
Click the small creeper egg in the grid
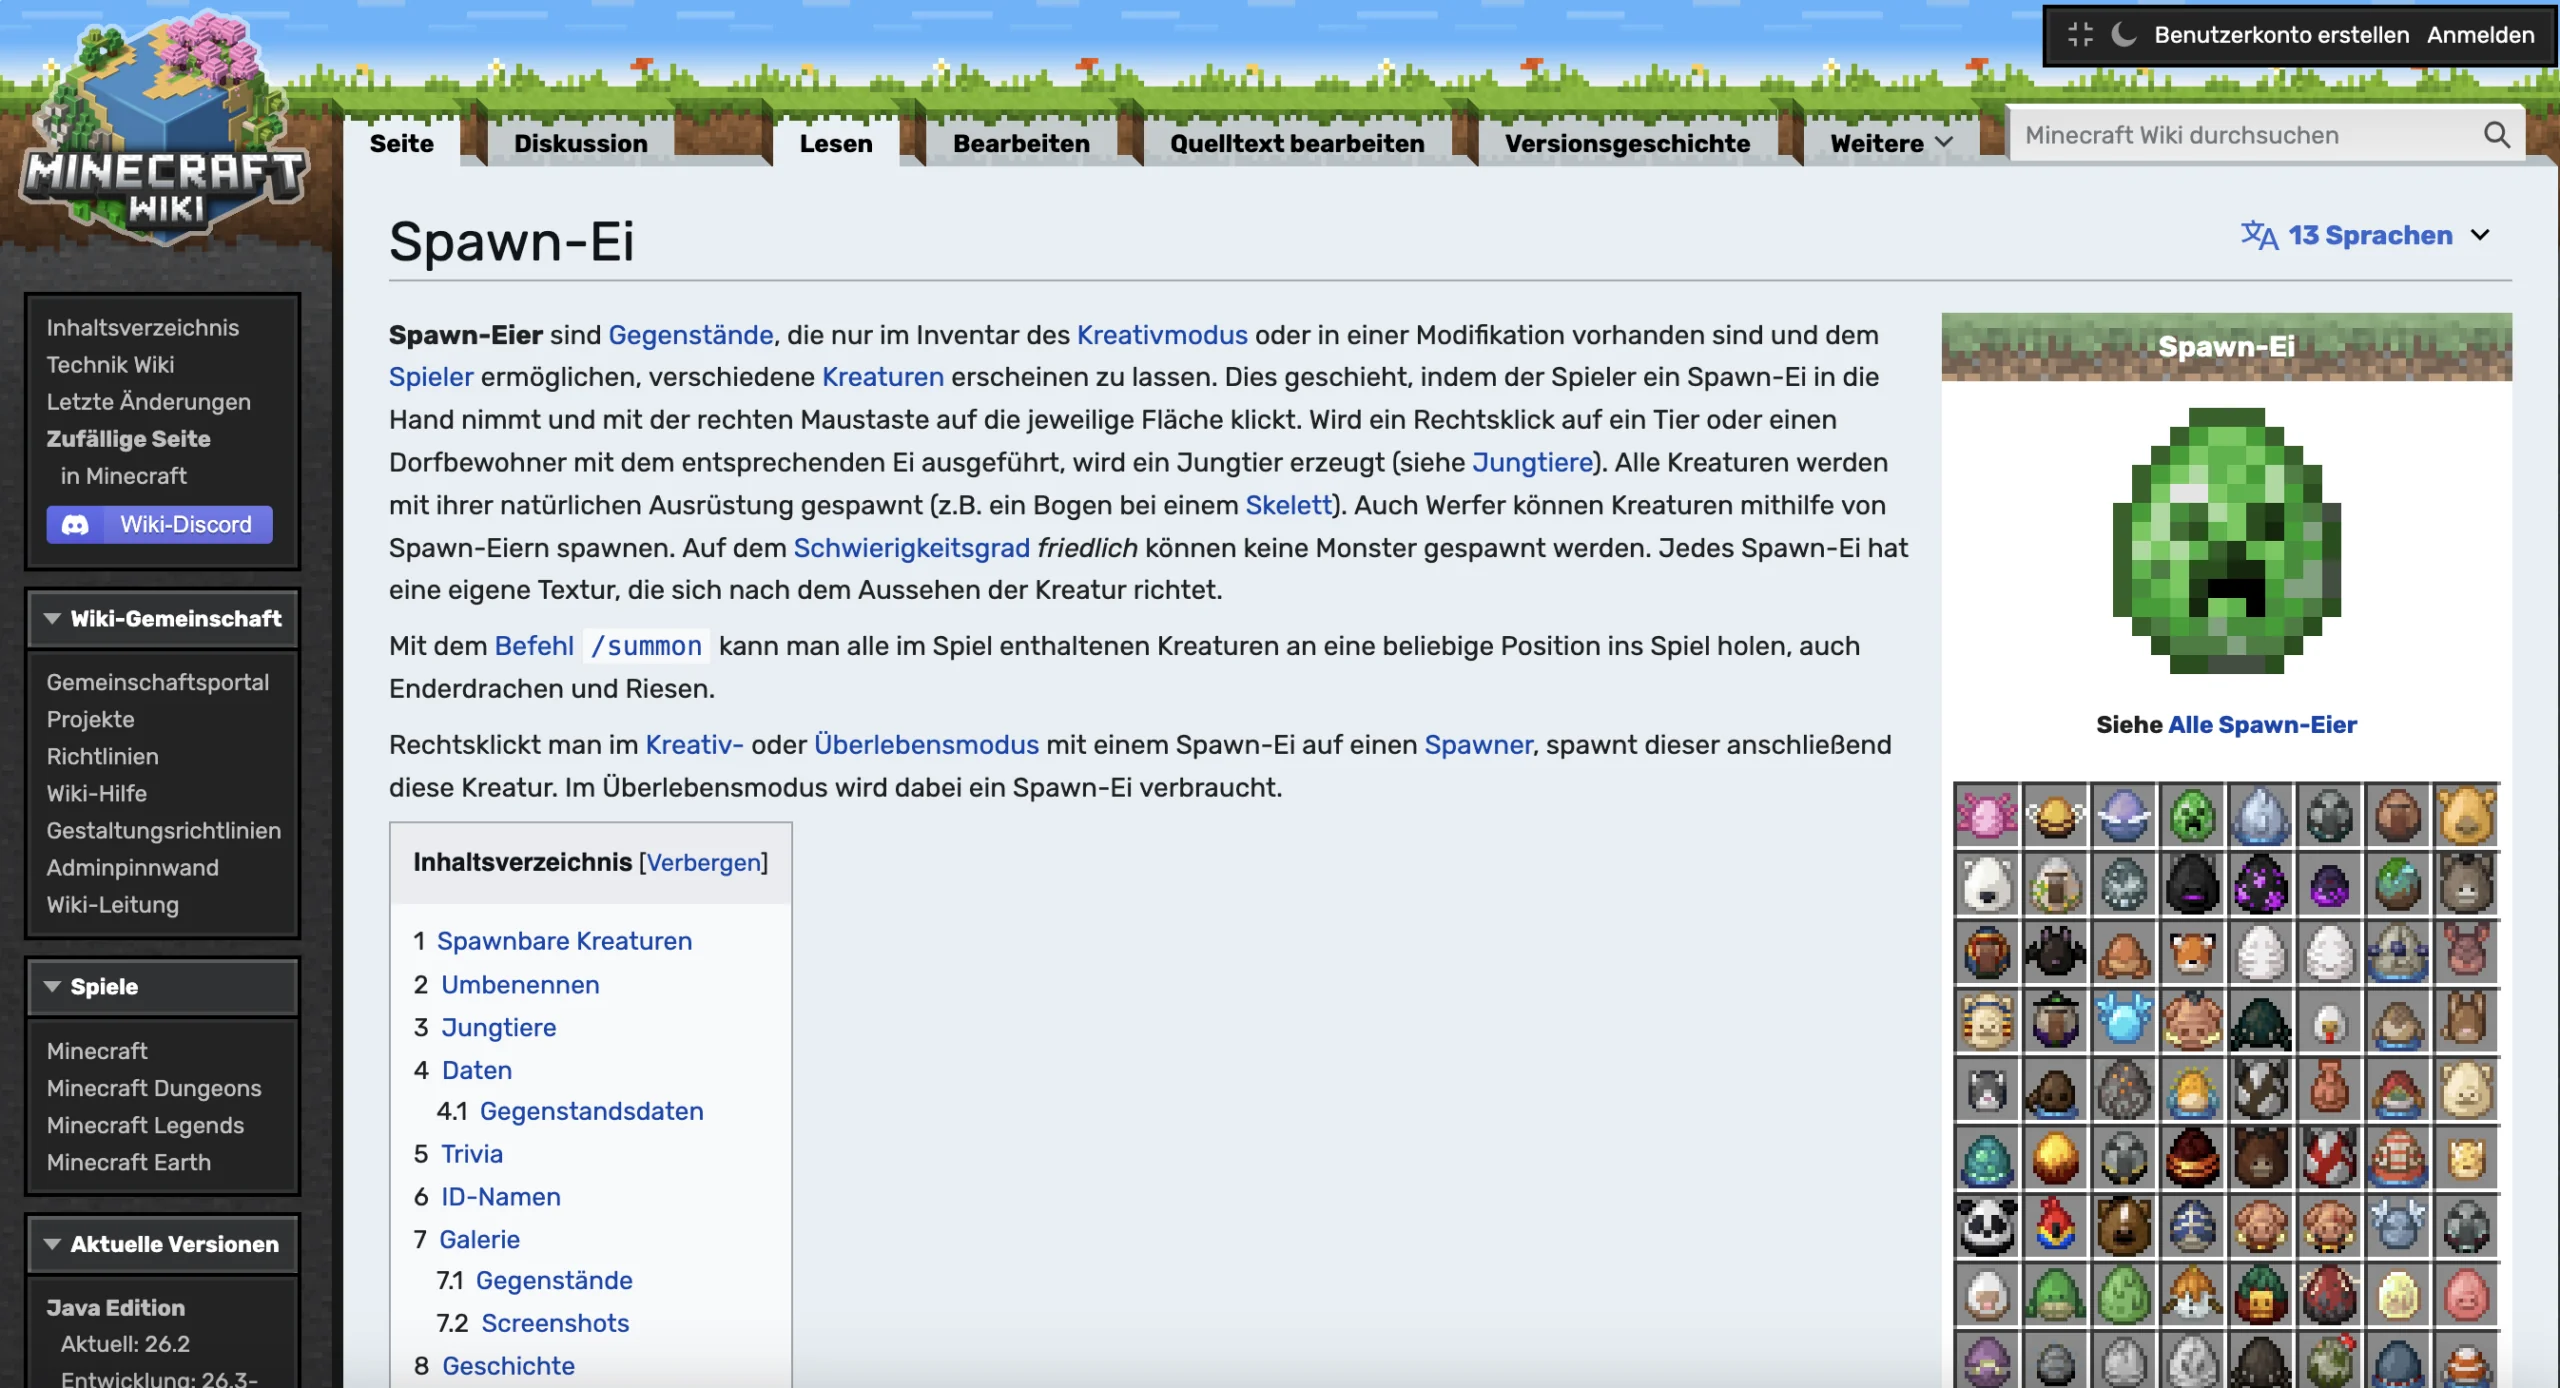click(x=2192, y=815)
